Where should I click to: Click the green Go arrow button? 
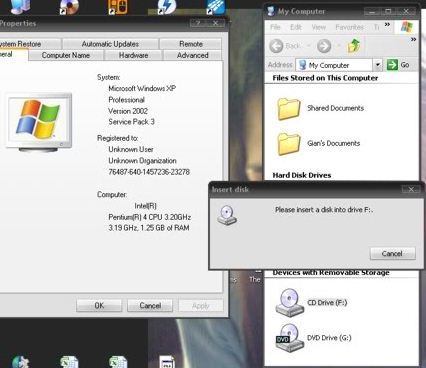(392, 65)
